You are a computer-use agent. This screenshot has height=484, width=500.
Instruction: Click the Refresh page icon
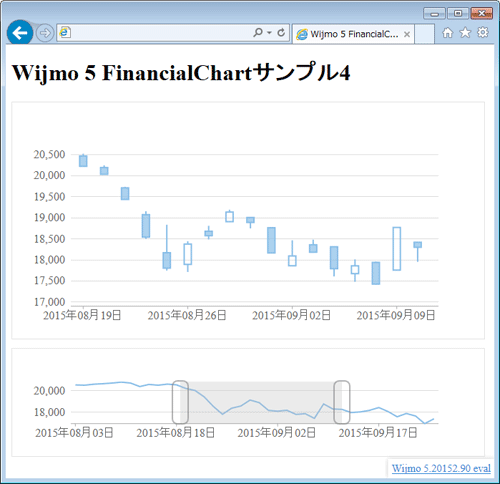click(x=281, y=32)
